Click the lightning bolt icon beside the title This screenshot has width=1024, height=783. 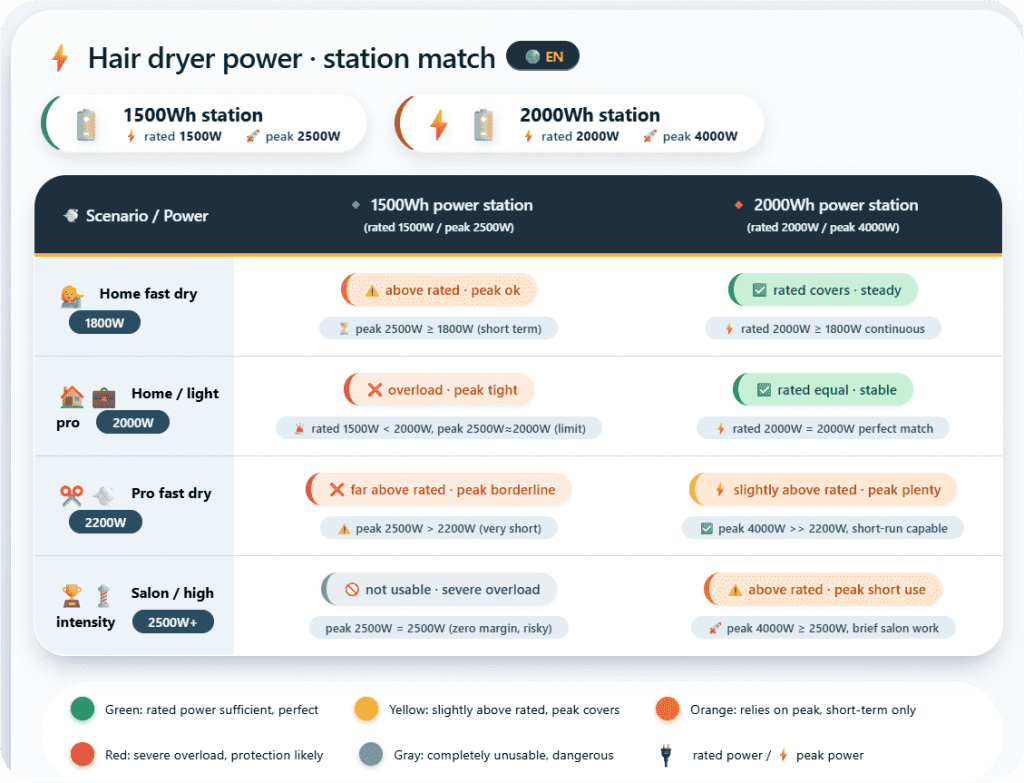(60, 58)
